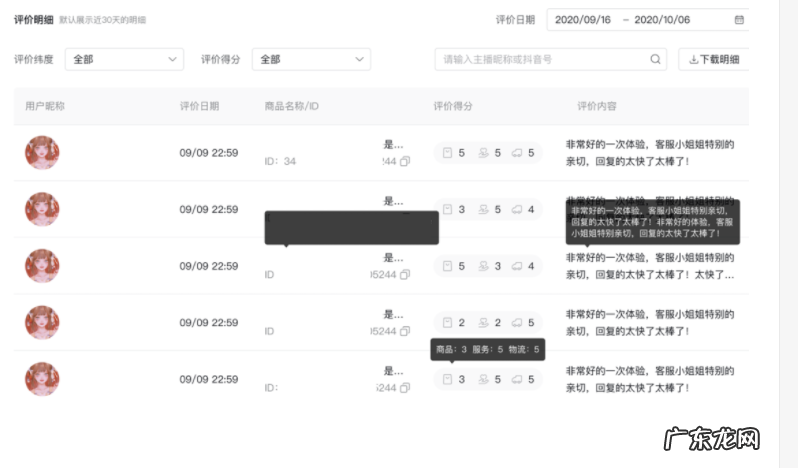Click the product score icon in the 5 5 5 row
Screen dimensions: 798x468
coord(447,153)
